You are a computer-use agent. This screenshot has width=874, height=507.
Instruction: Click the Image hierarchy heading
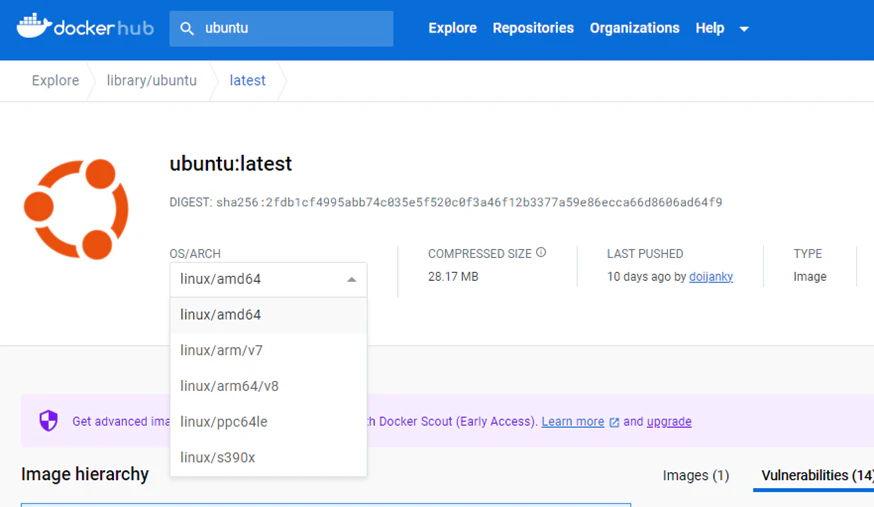pyautogui.click(x=85, y=474)
